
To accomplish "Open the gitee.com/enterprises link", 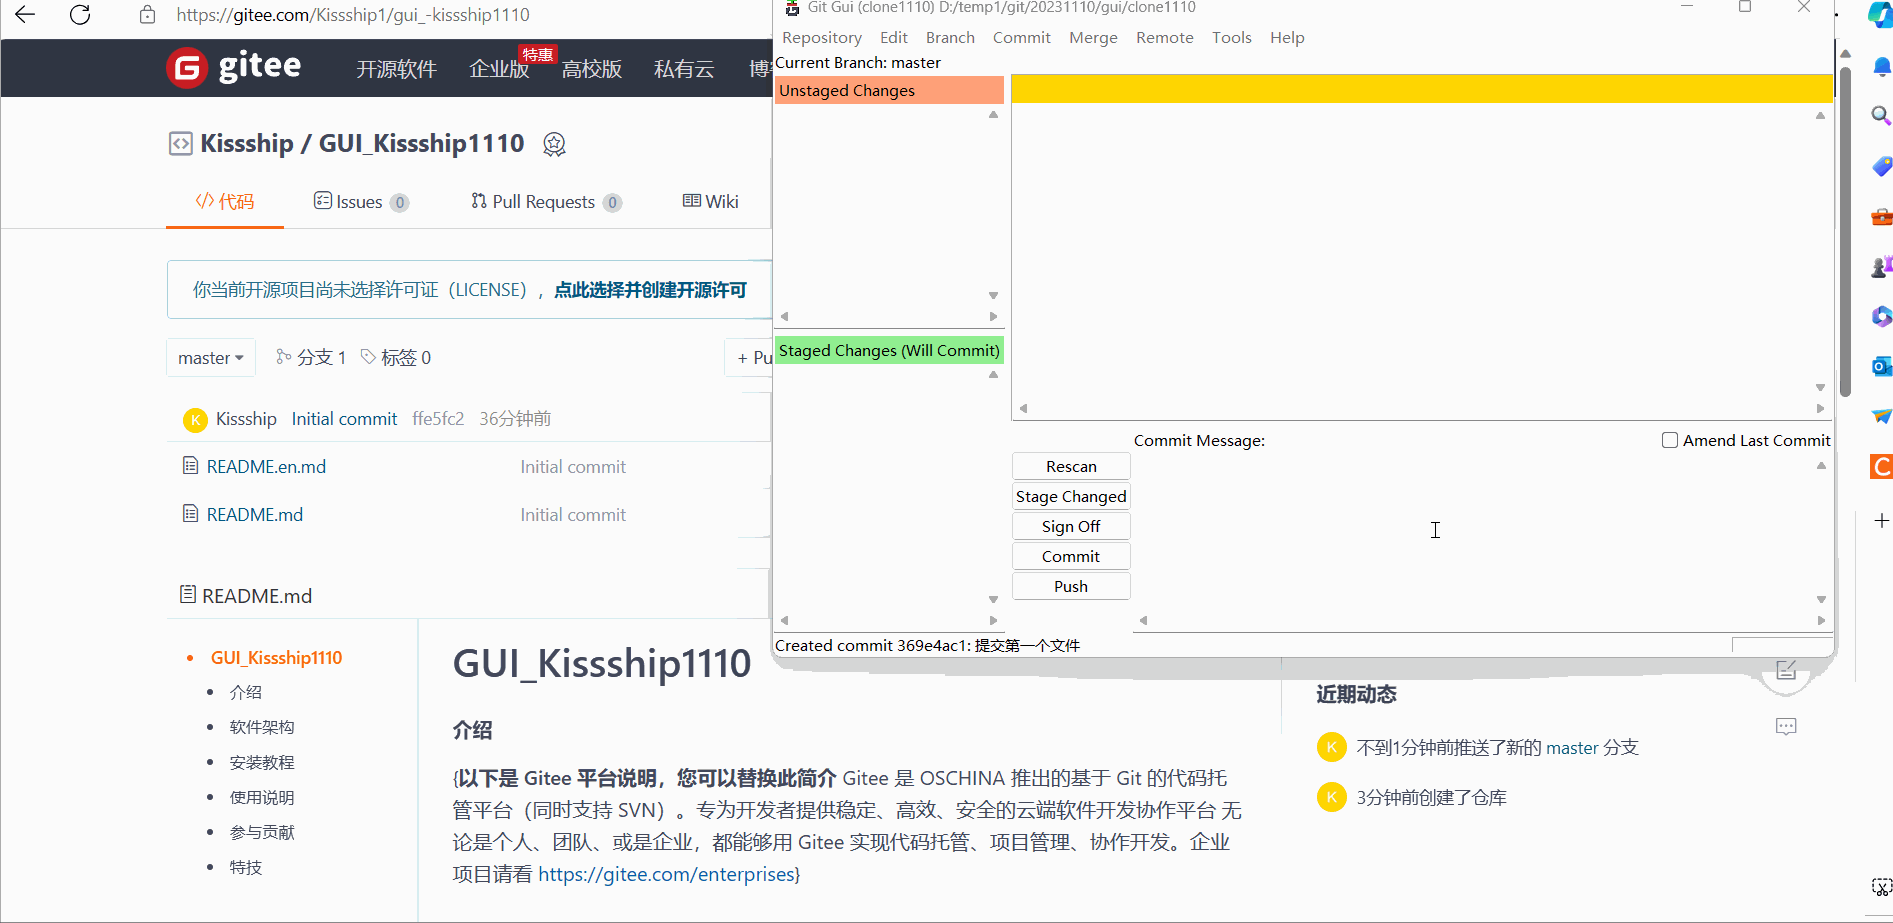I will point(667,874).
